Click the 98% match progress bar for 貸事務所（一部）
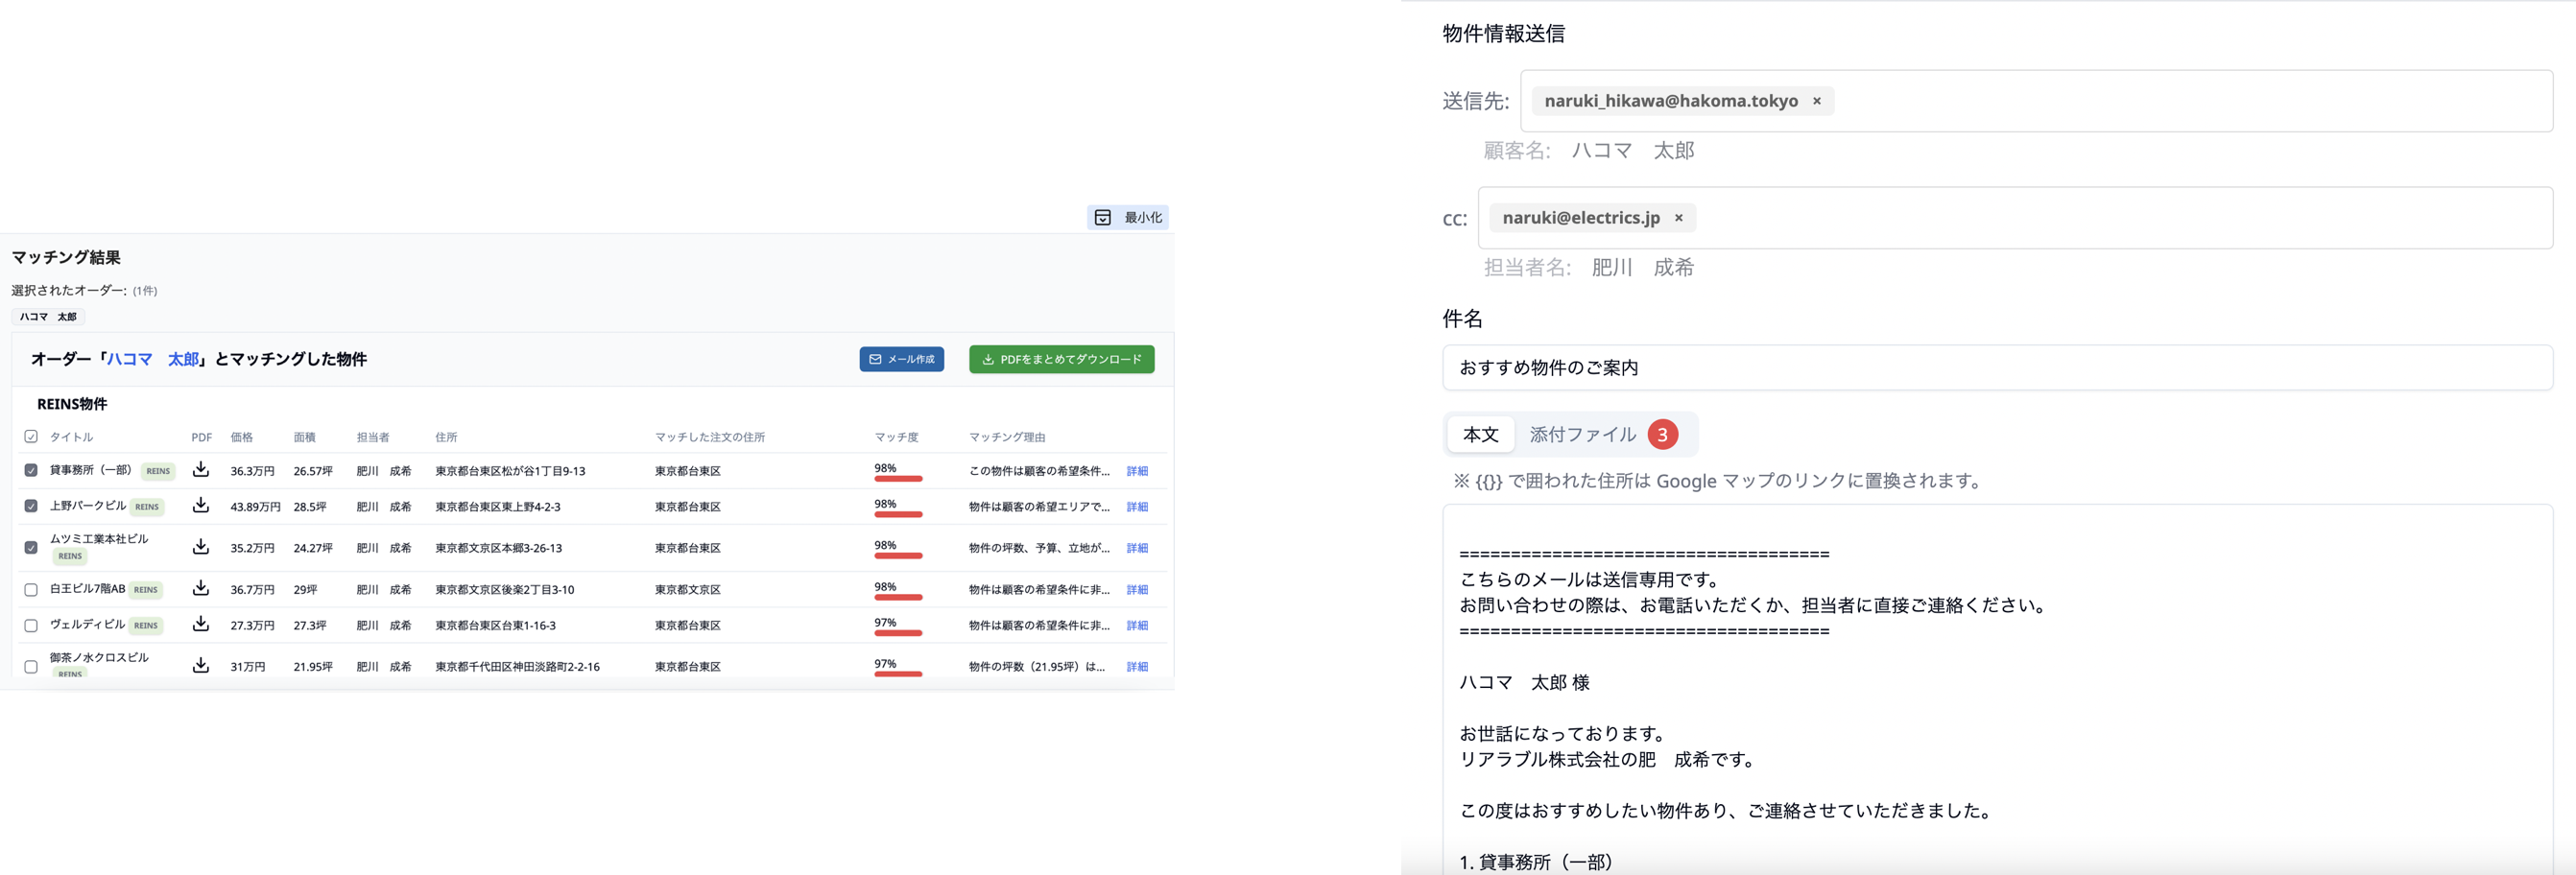The image size is (2576, 875). point(897,478)
